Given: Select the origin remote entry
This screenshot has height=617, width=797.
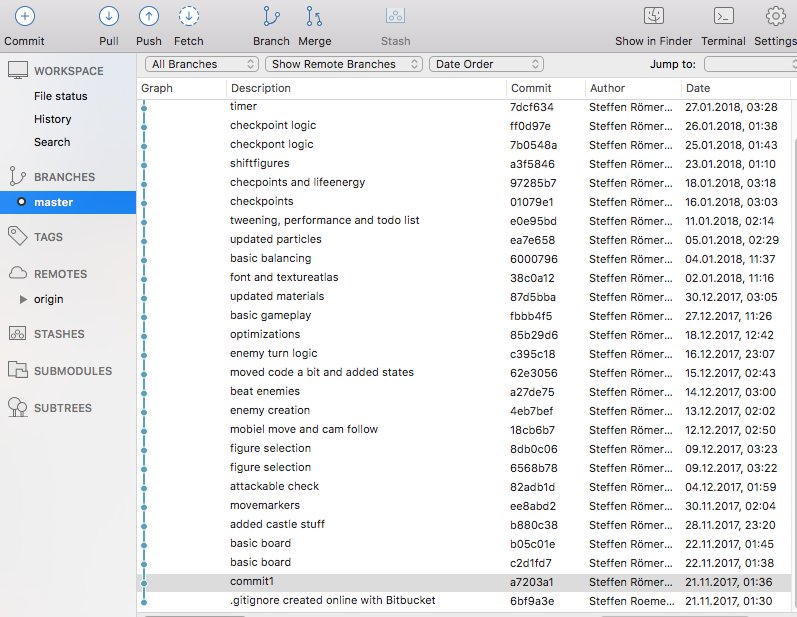Looking at the screenshot, I should (x=49, y=299).
